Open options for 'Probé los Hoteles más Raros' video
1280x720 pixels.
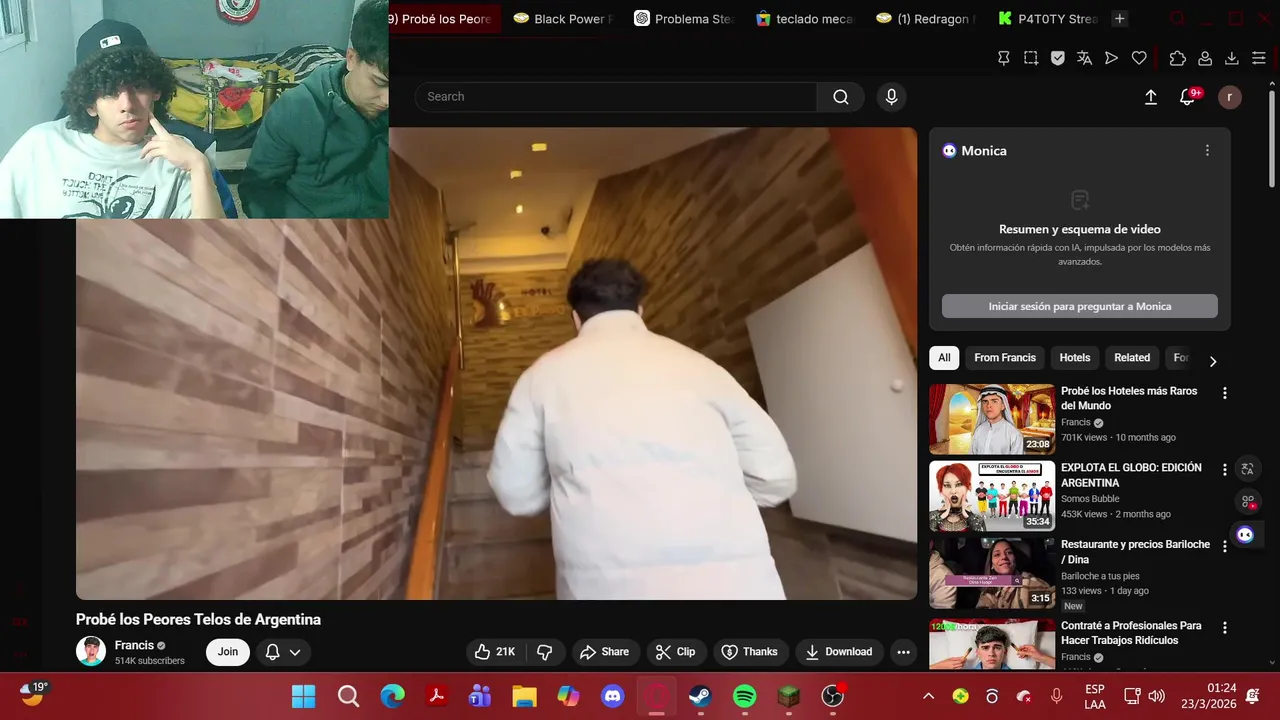tap(1224, 393)
